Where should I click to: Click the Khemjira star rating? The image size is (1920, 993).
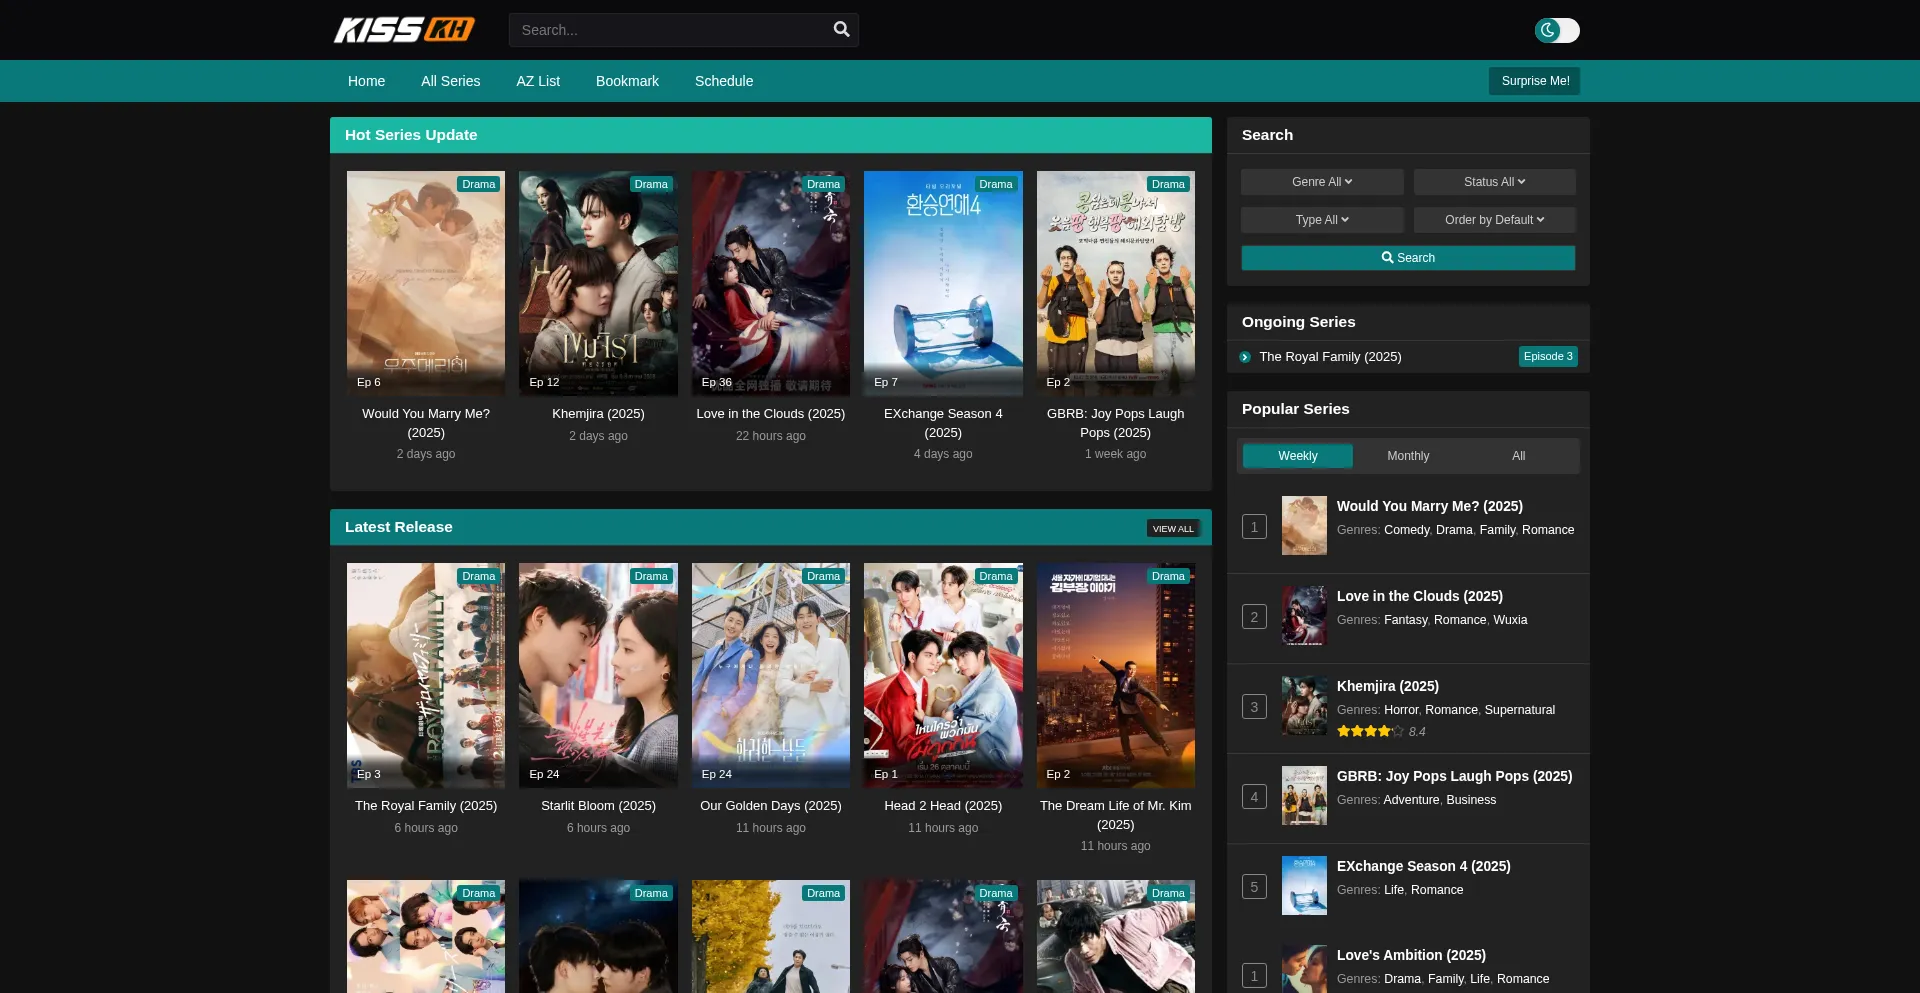tap(1370, 732)
